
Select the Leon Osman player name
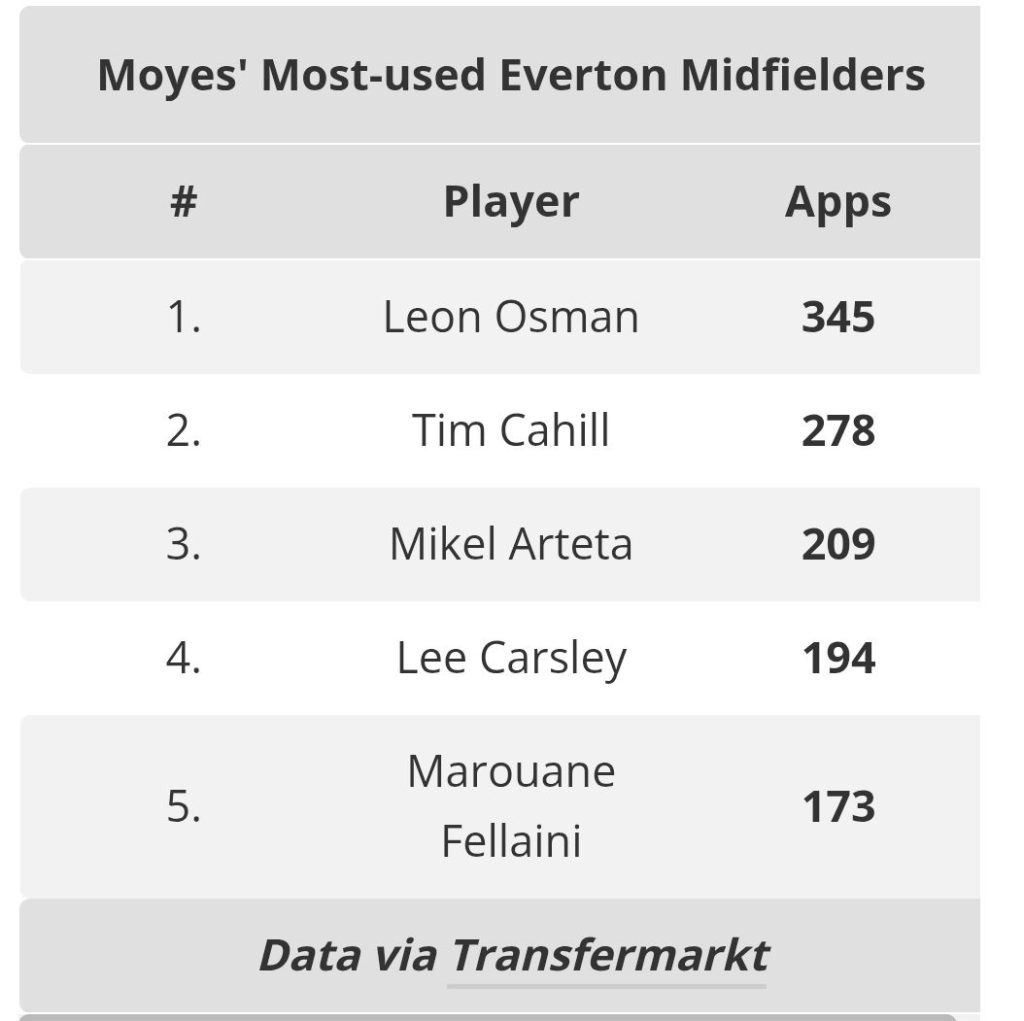click(511, 317)
